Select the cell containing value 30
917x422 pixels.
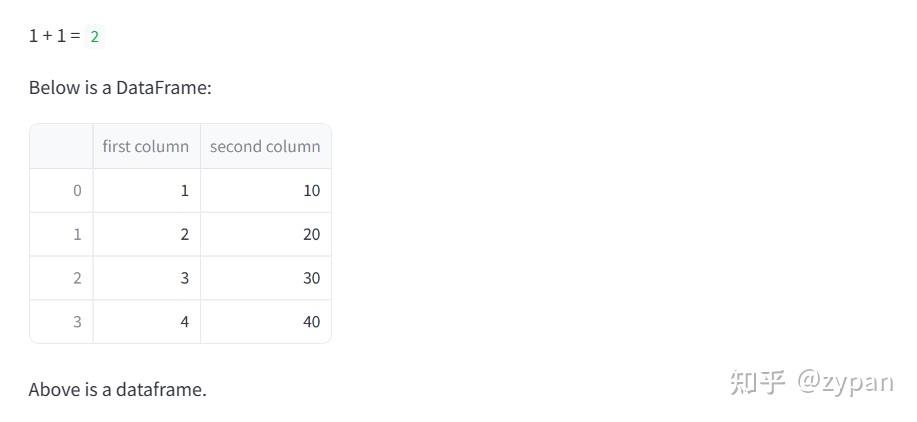[x=266, y=278]
